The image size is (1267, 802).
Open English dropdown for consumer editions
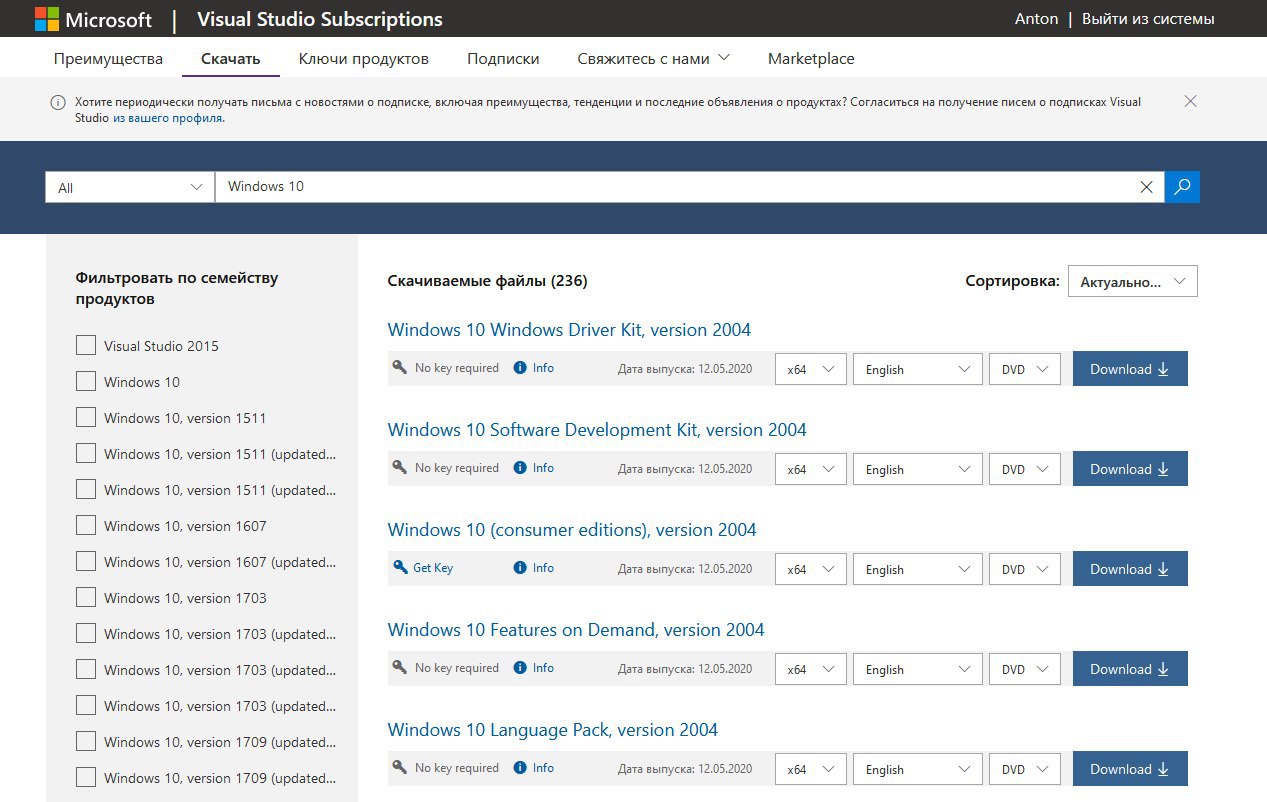(918, 569)
